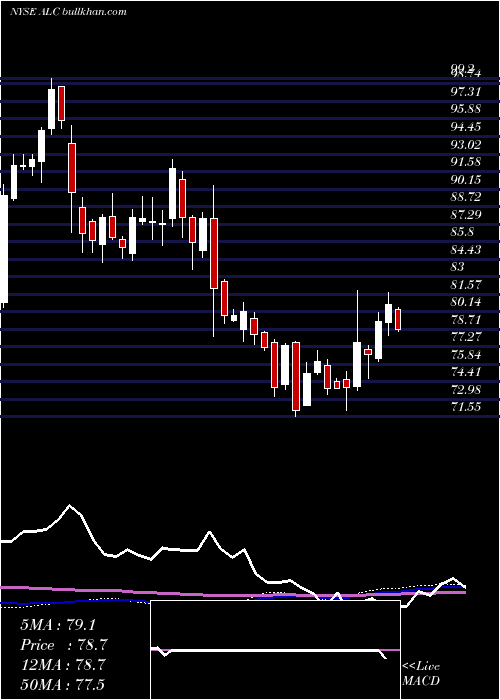
Task: Click the 50MA : 77.5 readout
Action: [x=63, y=684]
